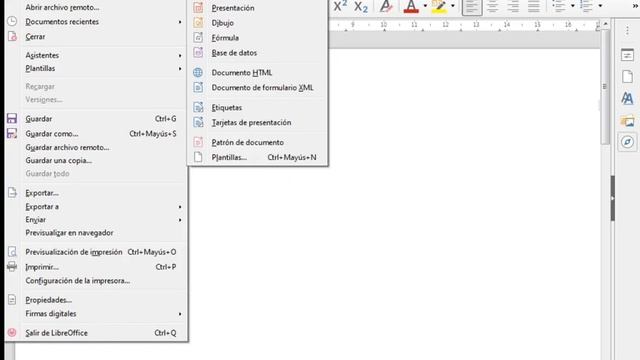640x360 pixels.
Task: Click the Guardar como icon
Action: (12, 133)
